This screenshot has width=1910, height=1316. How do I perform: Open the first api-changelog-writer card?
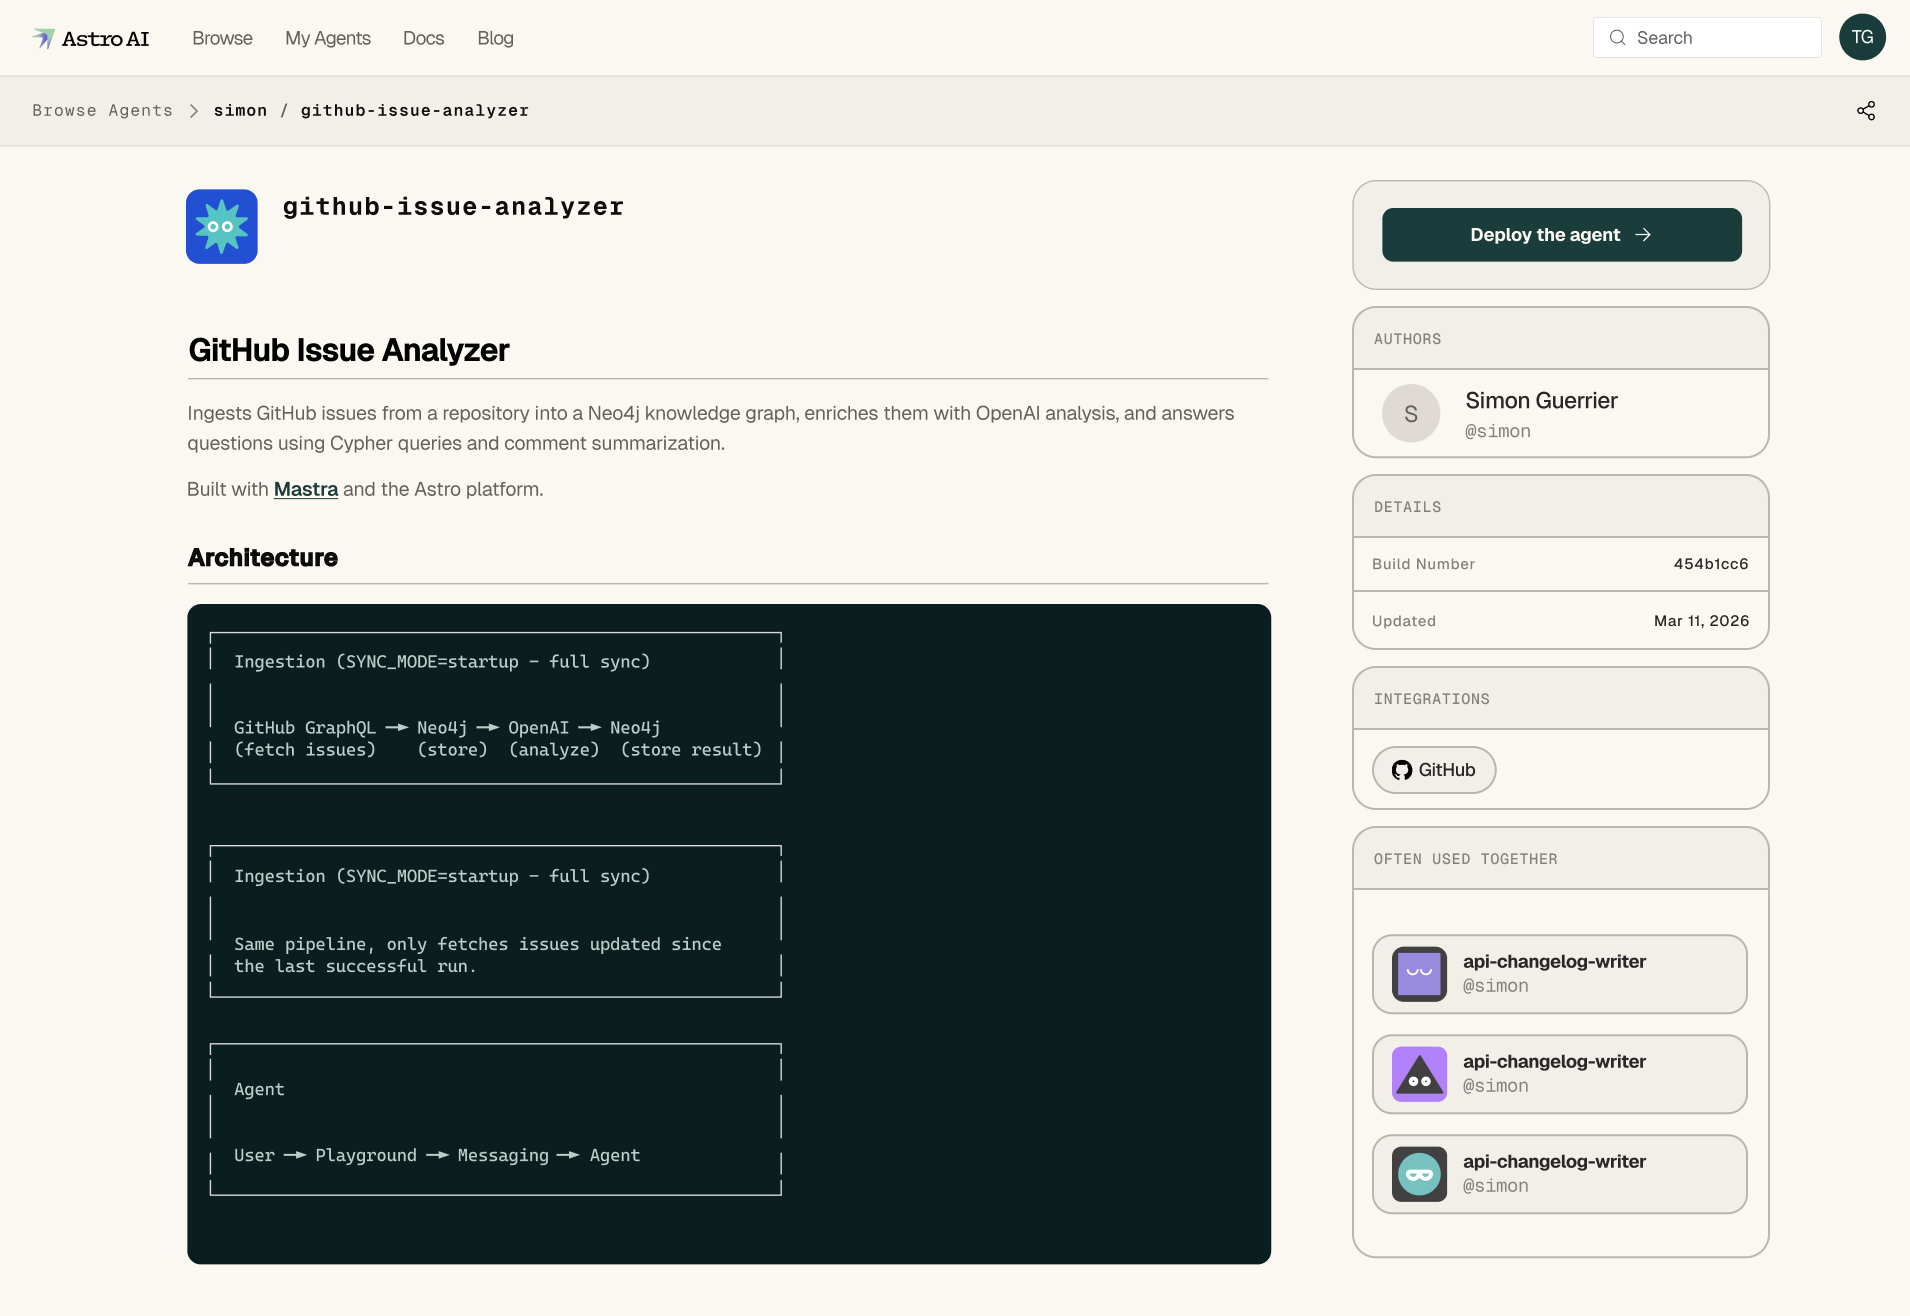pos(1559,974)
